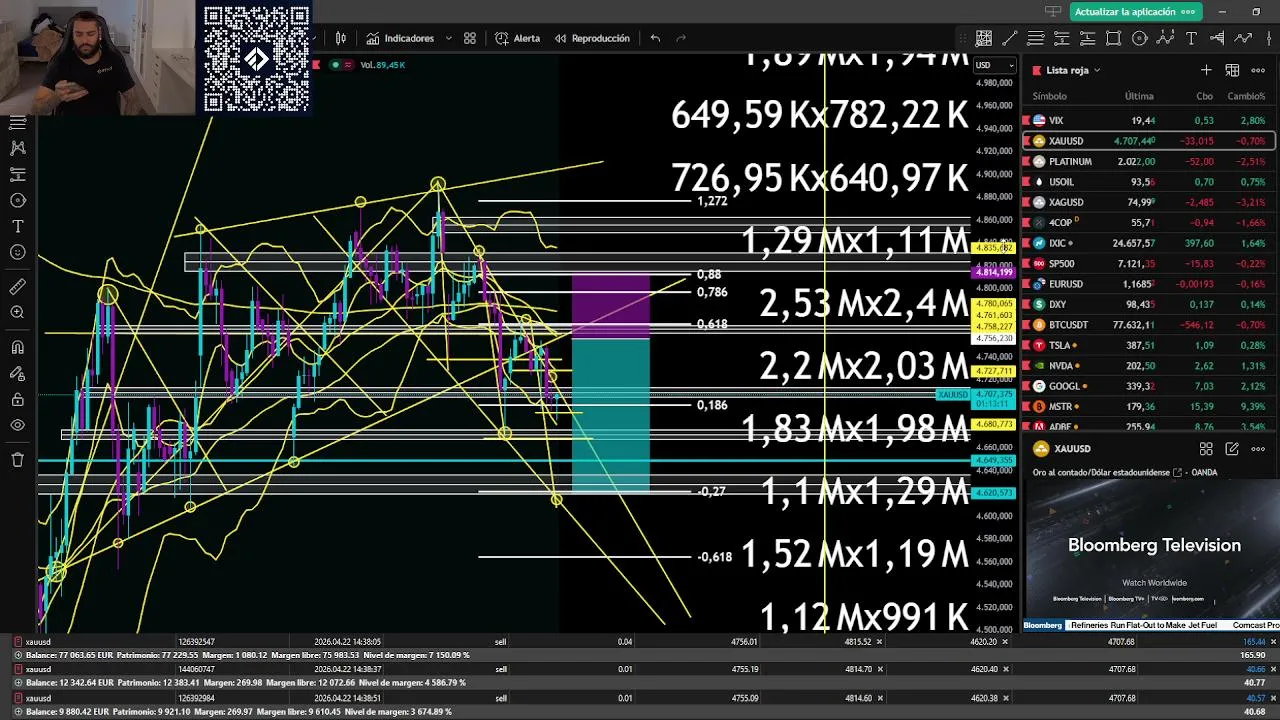The height and width of the screenshot is (720, 1280).
Task: Select the text tool in favorites toolbar
Action: [x=1191, y=38]
